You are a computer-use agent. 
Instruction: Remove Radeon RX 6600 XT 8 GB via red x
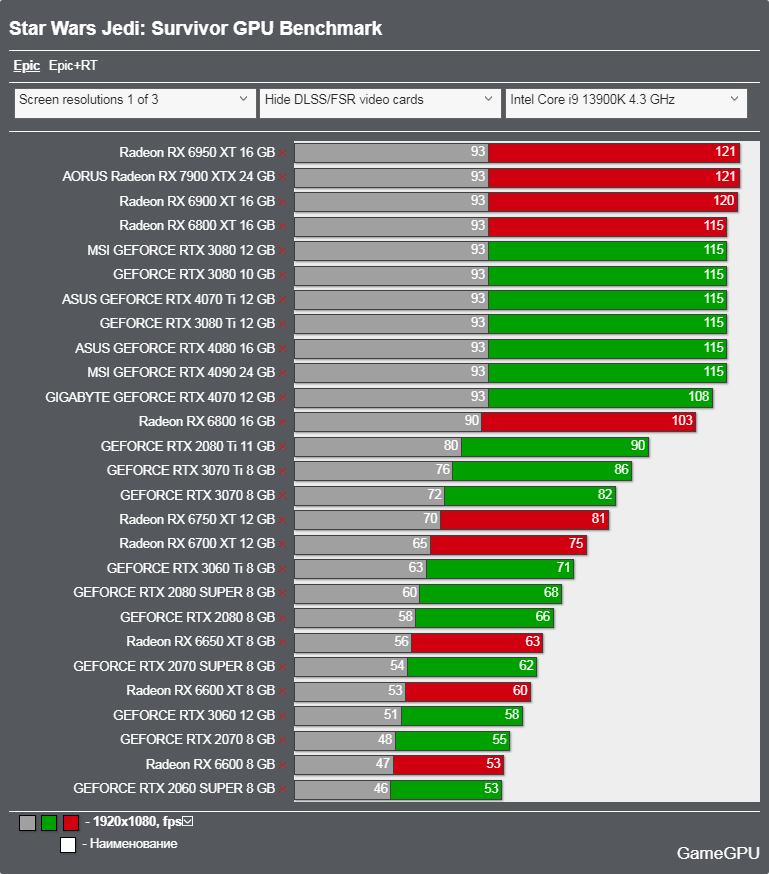tap(283, 692)
